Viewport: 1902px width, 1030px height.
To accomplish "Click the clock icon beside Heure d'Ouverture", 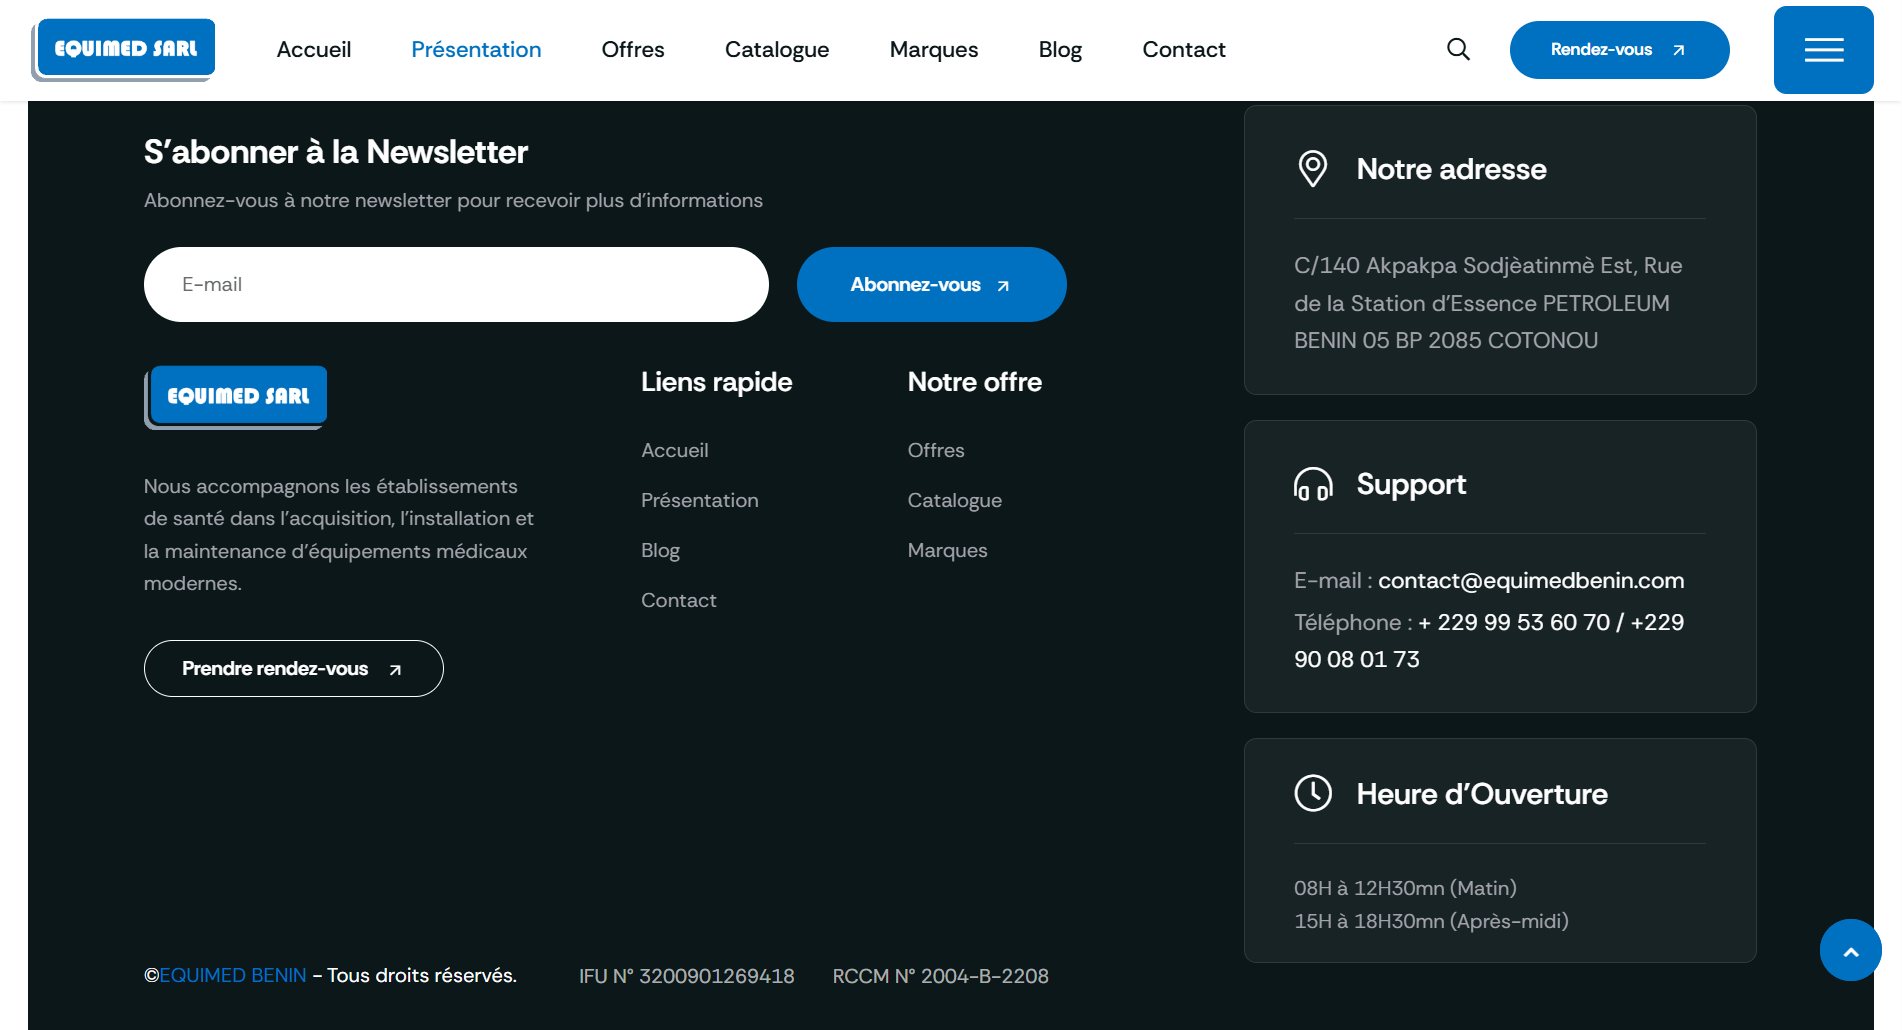I will (x=1312, y=793).
